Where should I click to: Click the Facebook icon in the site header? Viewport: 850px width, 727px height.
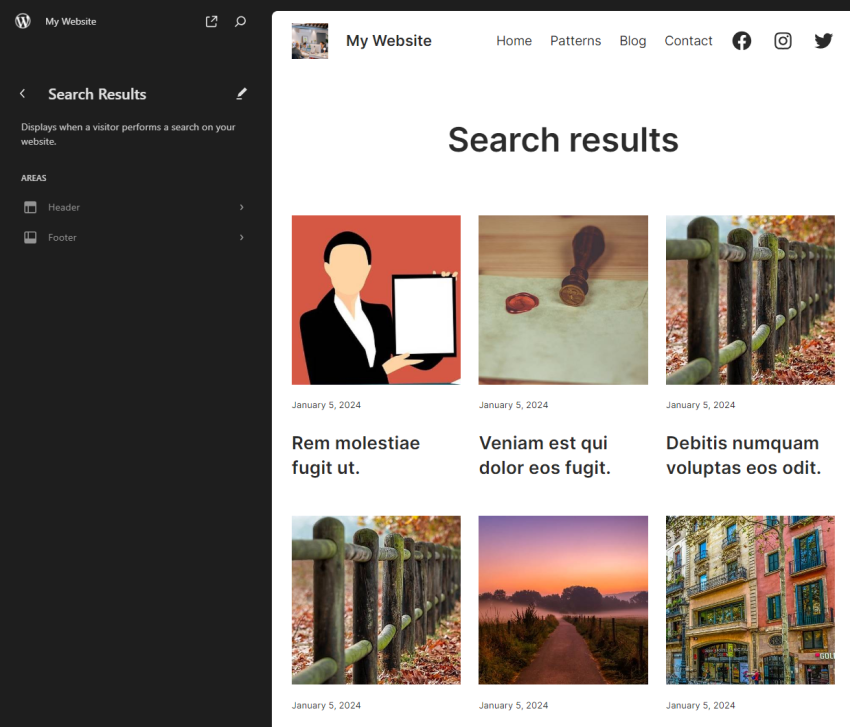741,41
